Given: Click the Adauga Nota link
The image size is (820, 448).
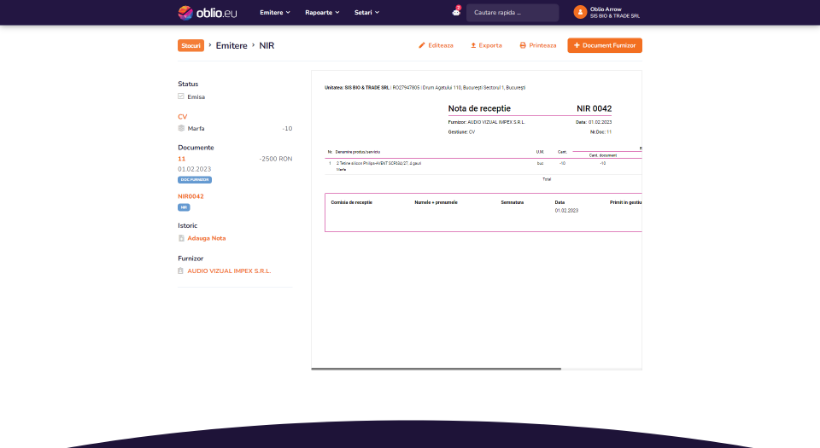Looking at the screenshot, I should pos(207,238).
